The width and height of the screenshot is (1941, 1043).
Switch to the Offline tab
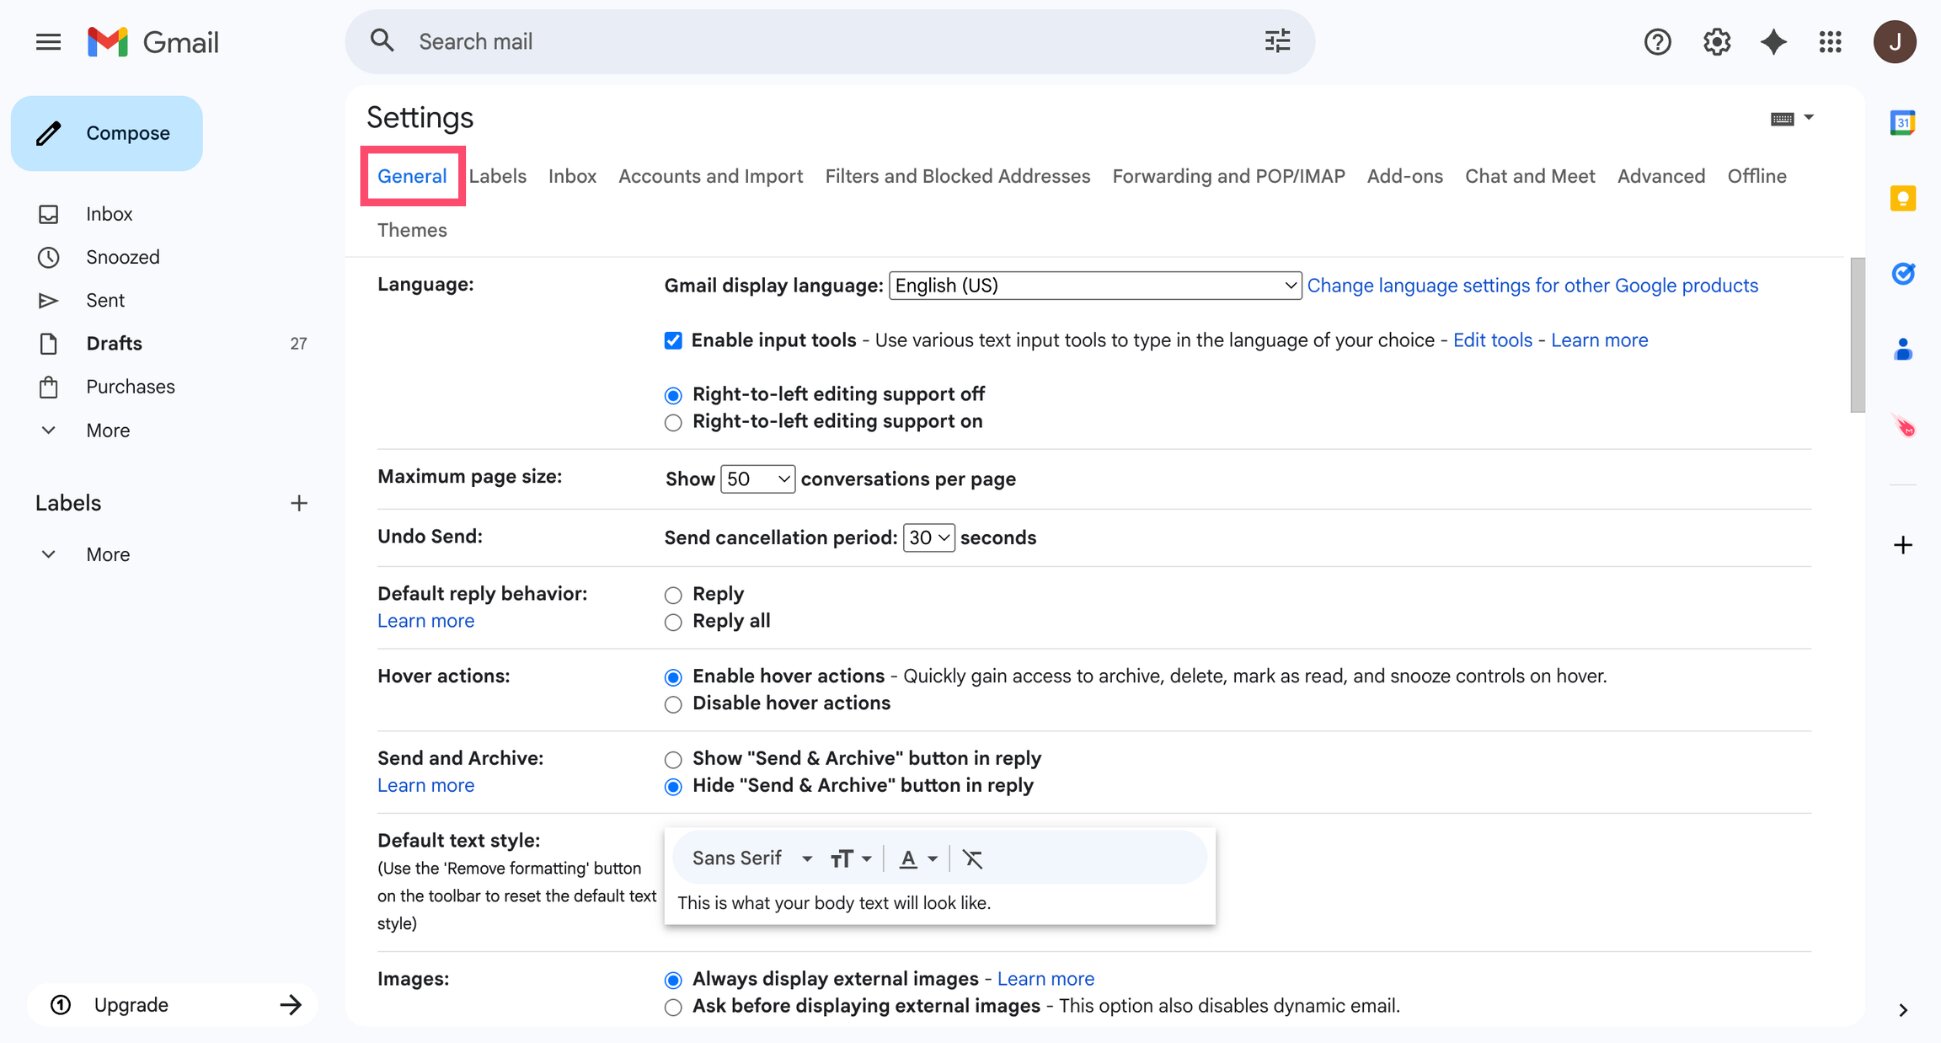(1756, 176)
